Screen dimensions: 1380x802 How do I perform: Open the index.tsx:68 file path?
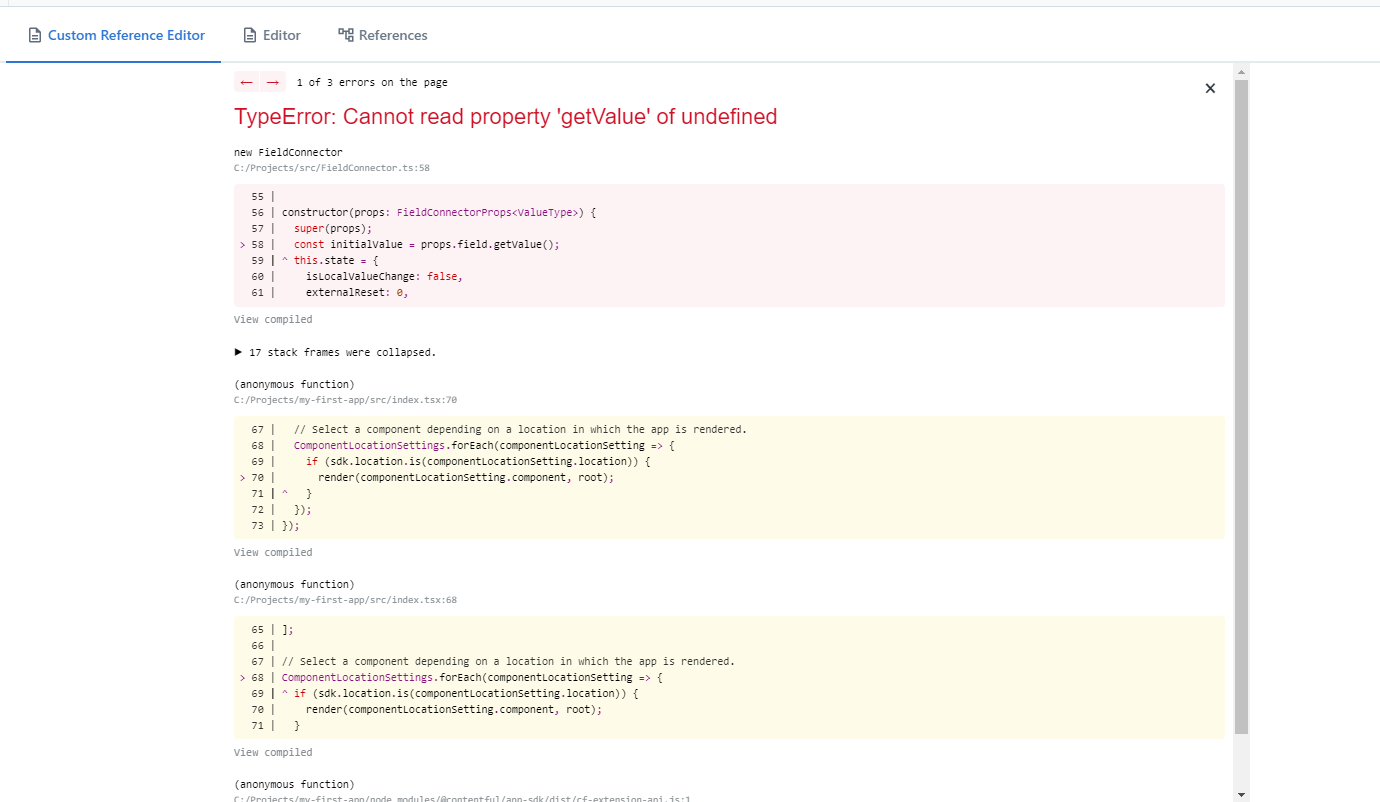coord(345,599)
